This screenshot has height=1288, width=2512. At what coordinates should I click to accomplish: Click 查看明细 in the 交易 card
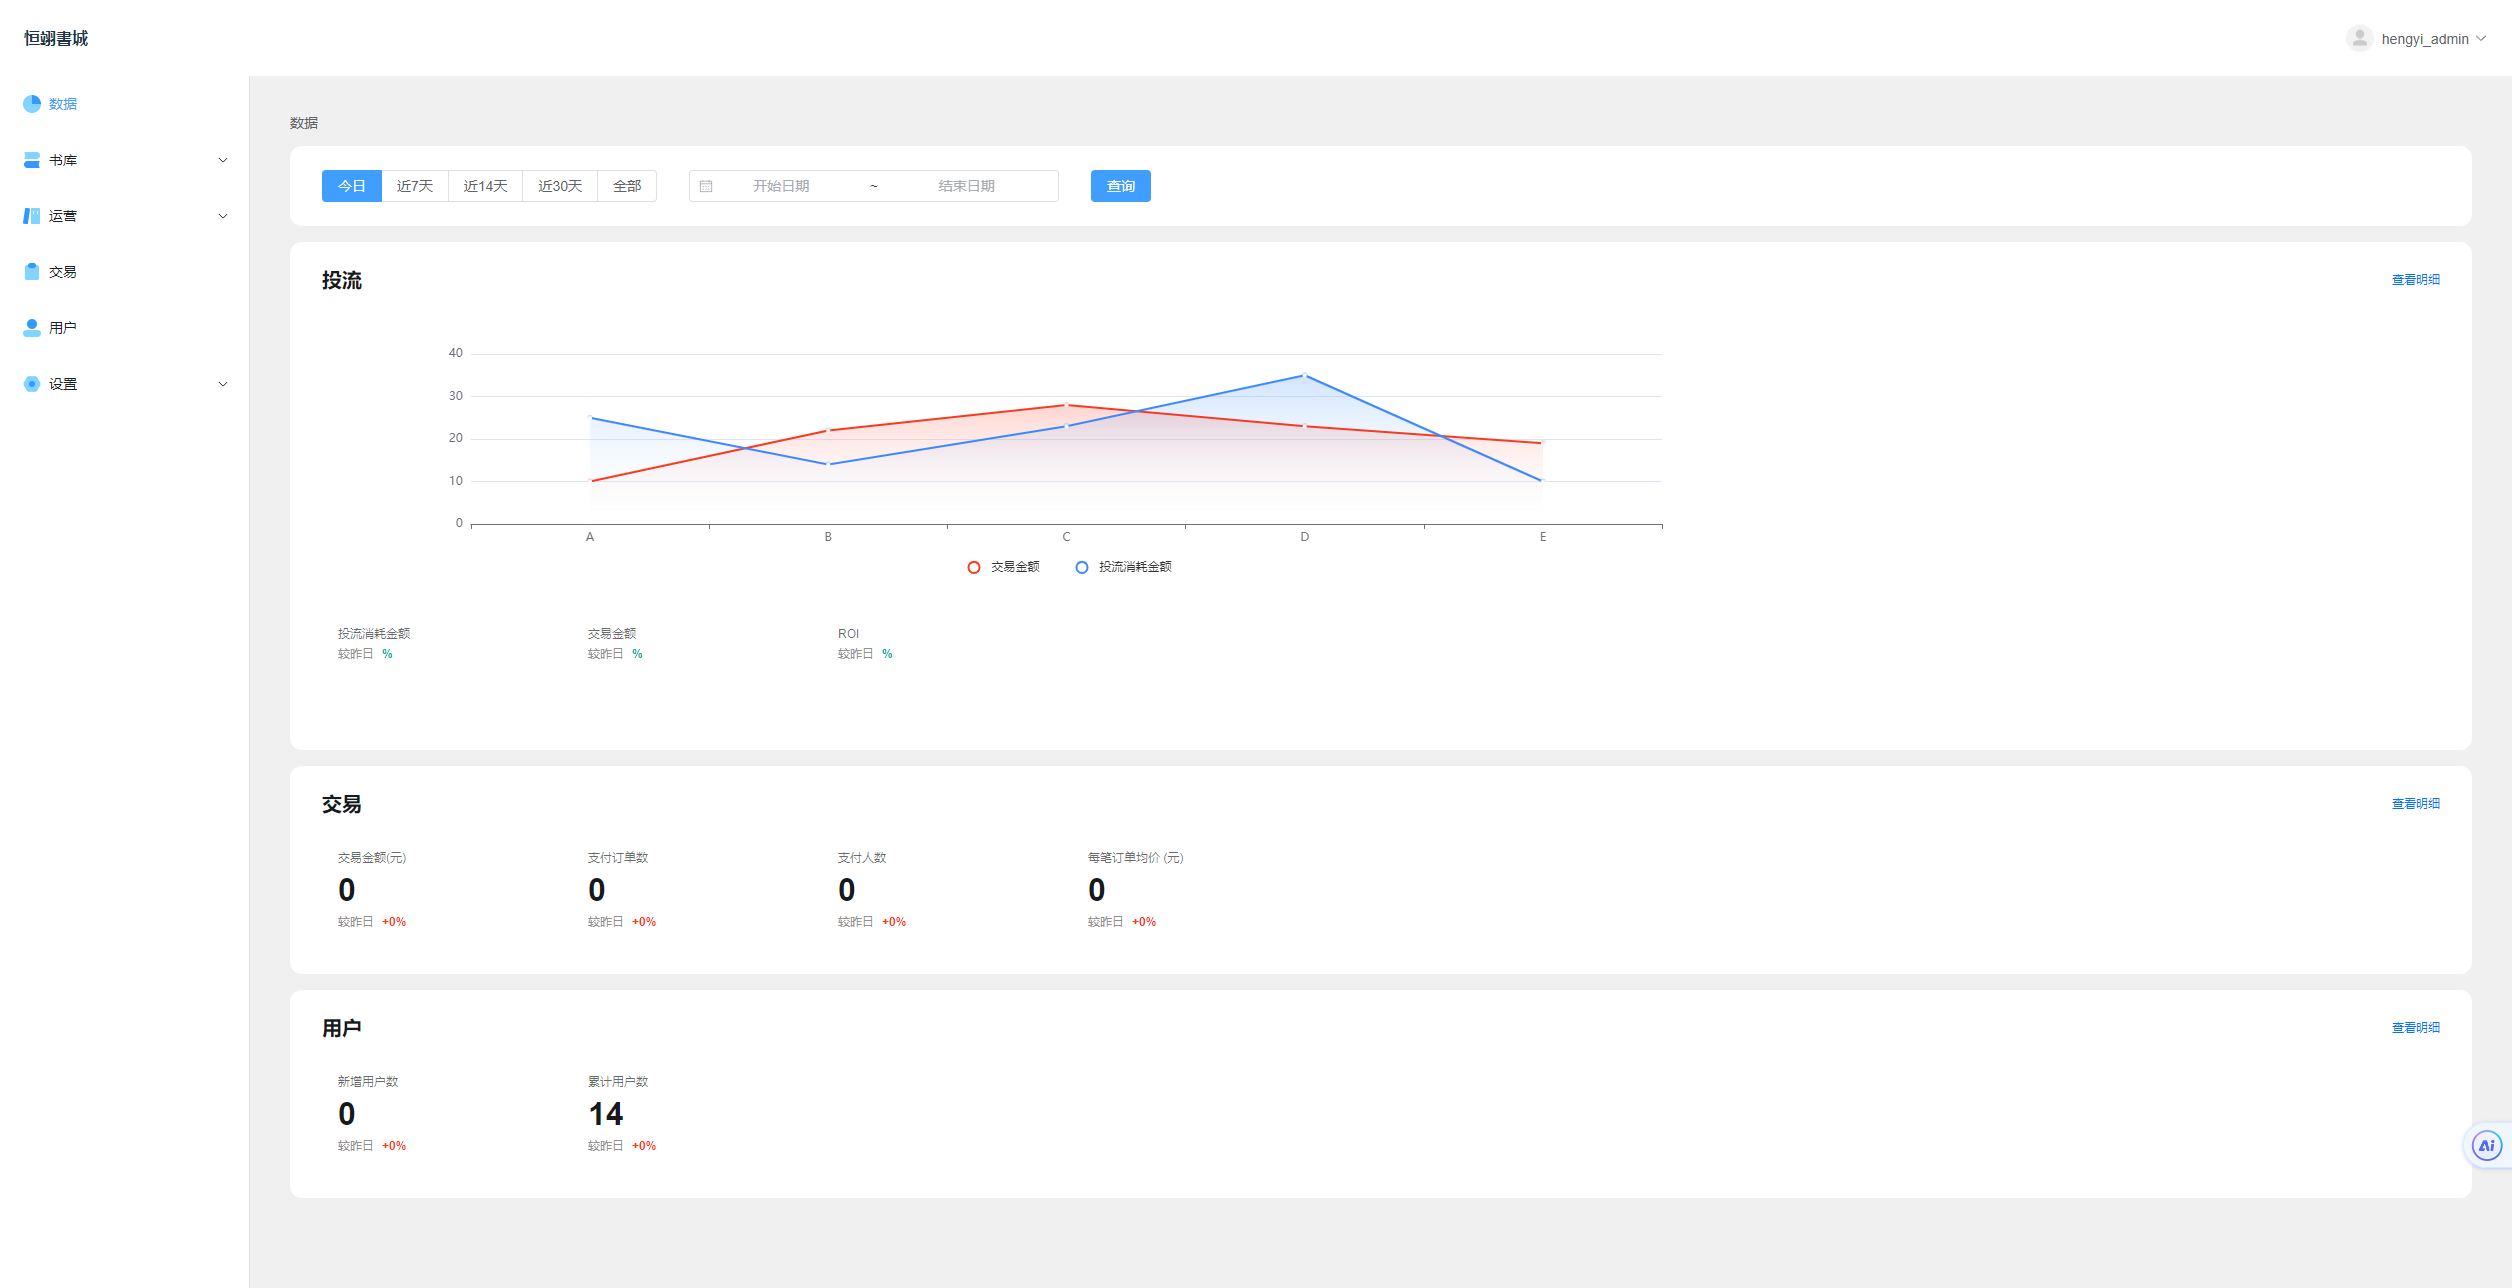tap(2416, 804)
